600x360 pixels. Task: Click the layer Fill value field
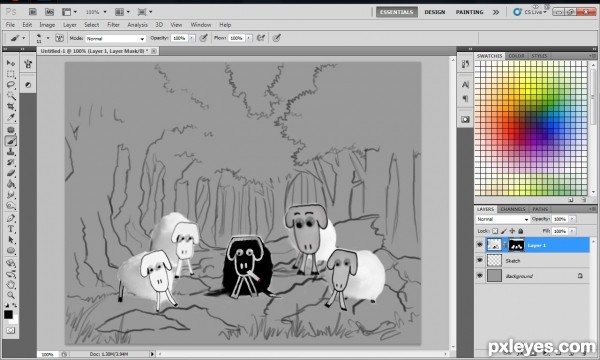[x=559, y=231]
